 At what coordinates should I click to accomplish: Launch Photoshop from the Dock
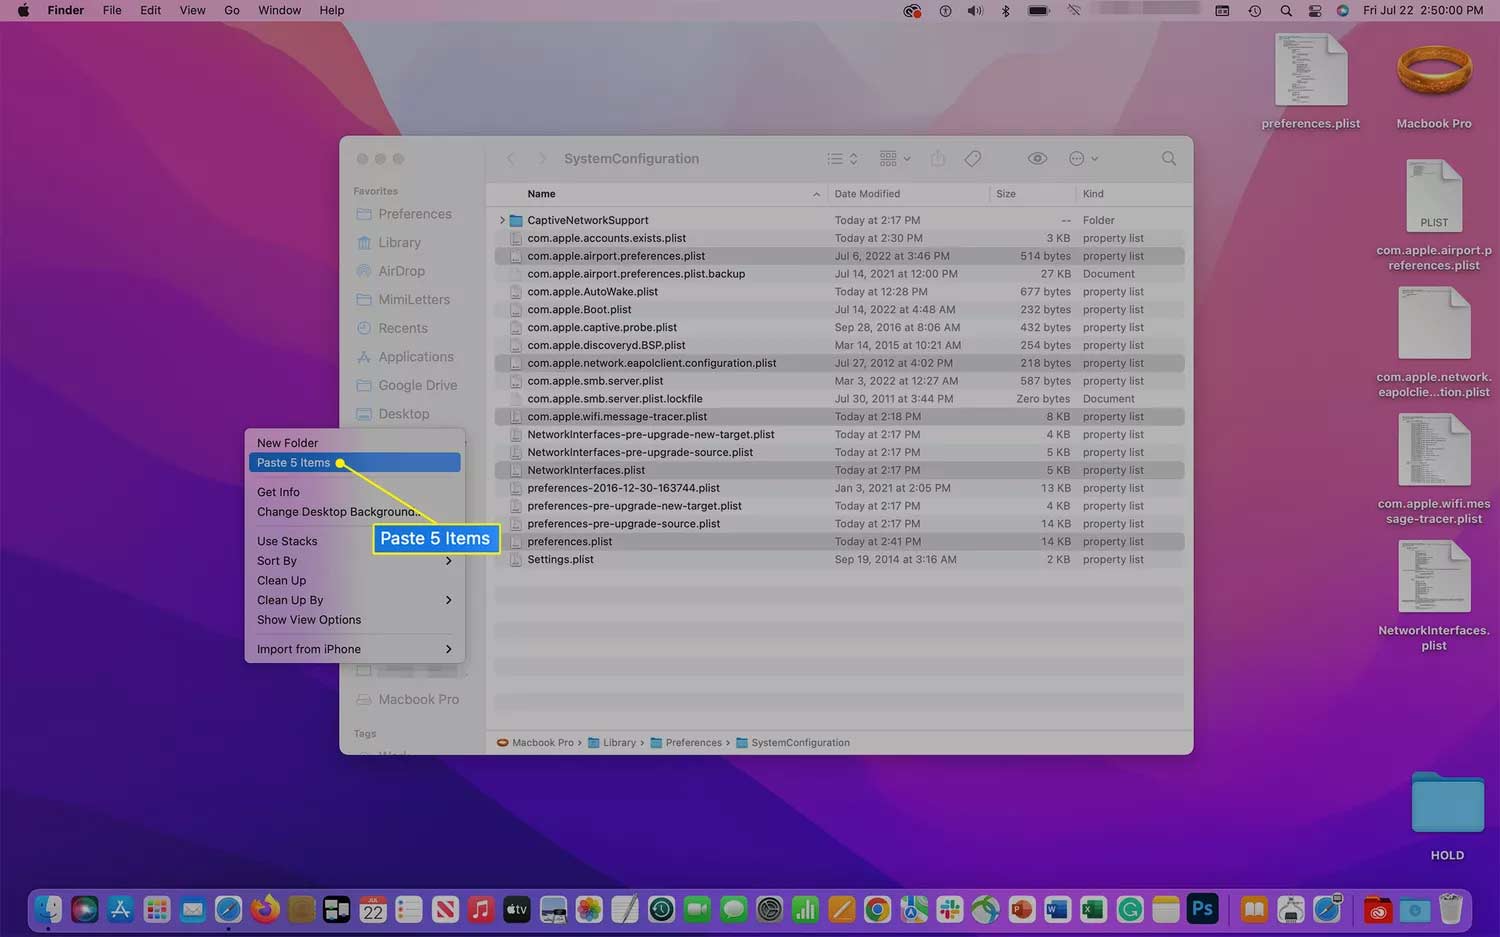1202,910
